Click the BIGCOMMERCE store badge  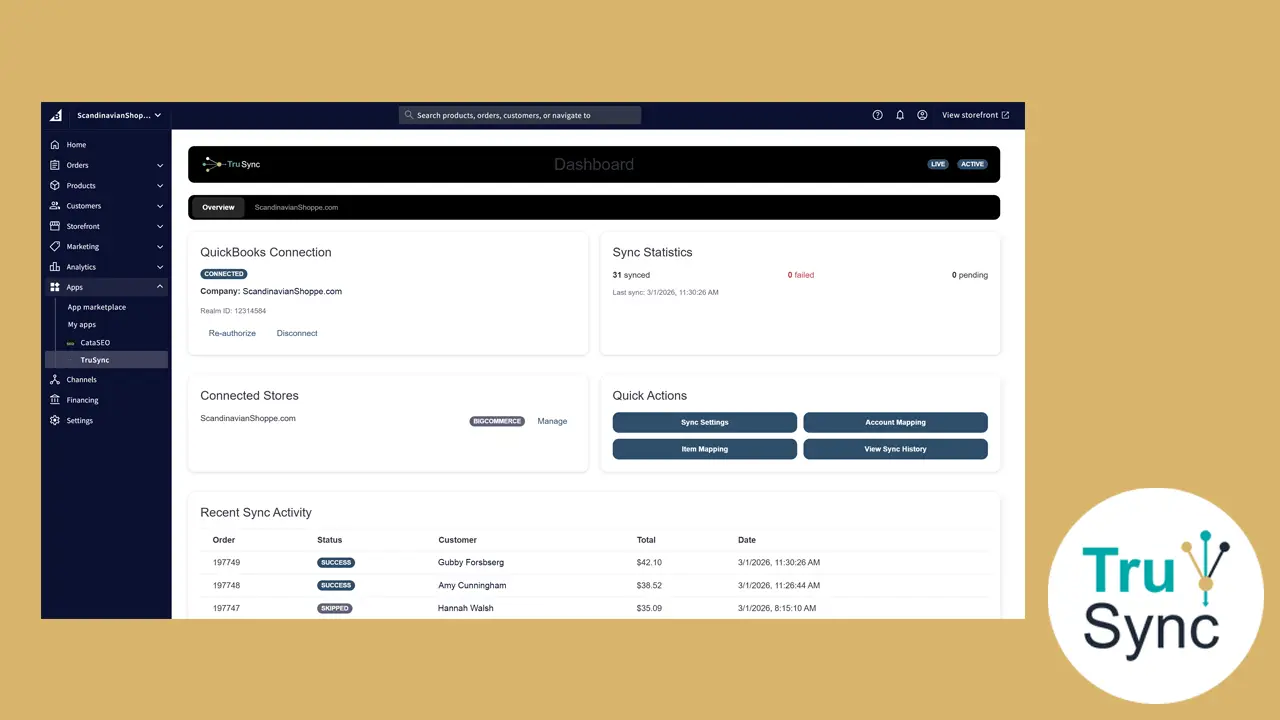point(497,421)
